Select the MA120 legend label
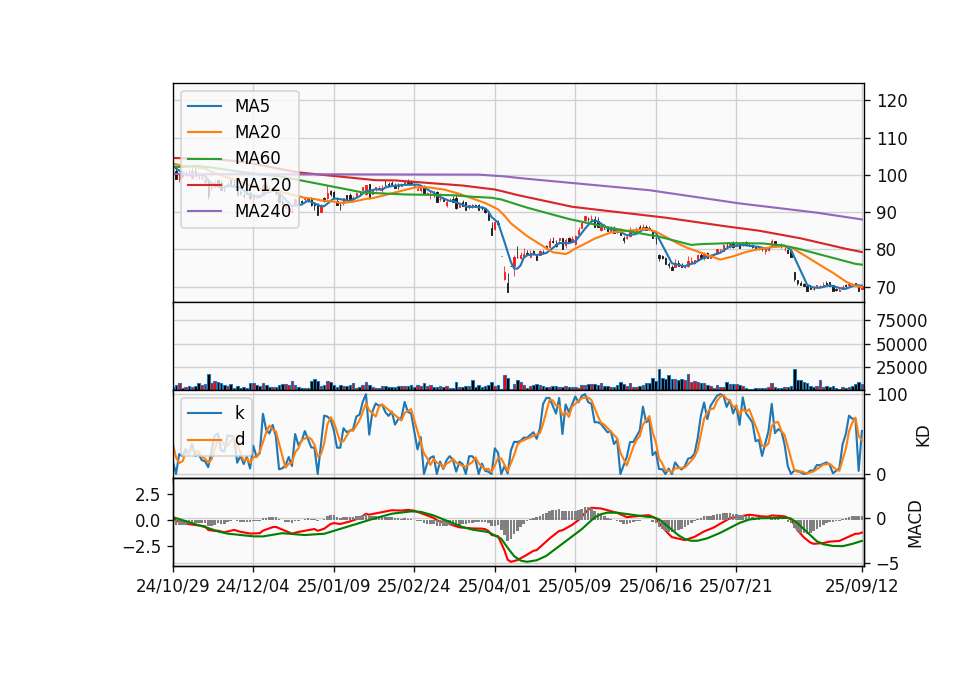 click(263, 185)
